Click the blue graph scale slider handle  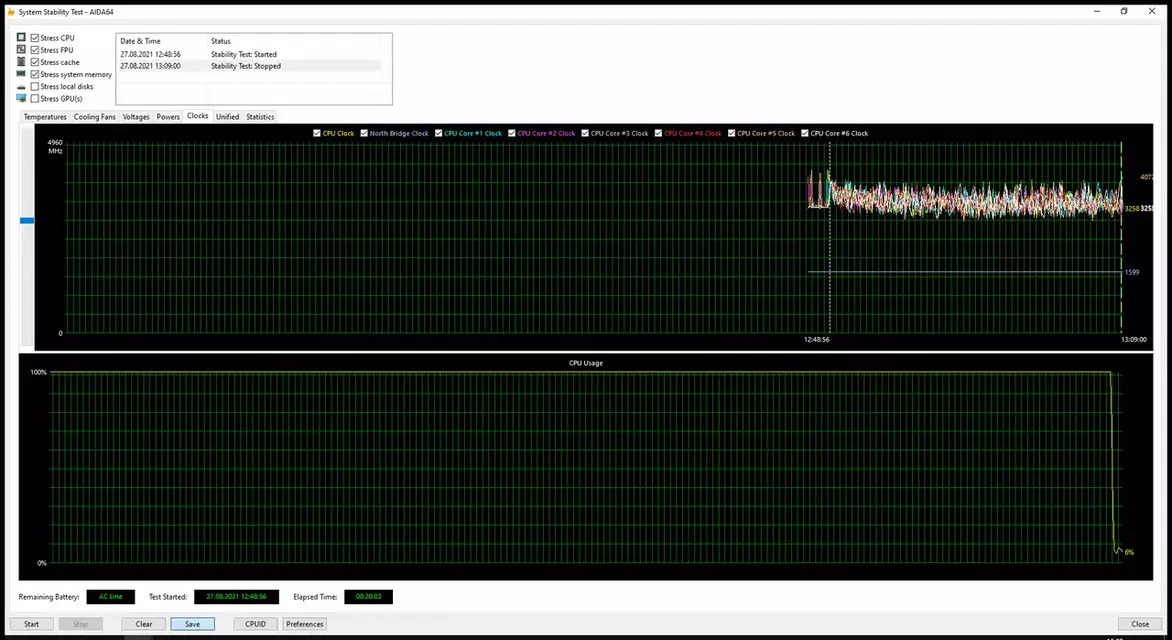(27, 221)
